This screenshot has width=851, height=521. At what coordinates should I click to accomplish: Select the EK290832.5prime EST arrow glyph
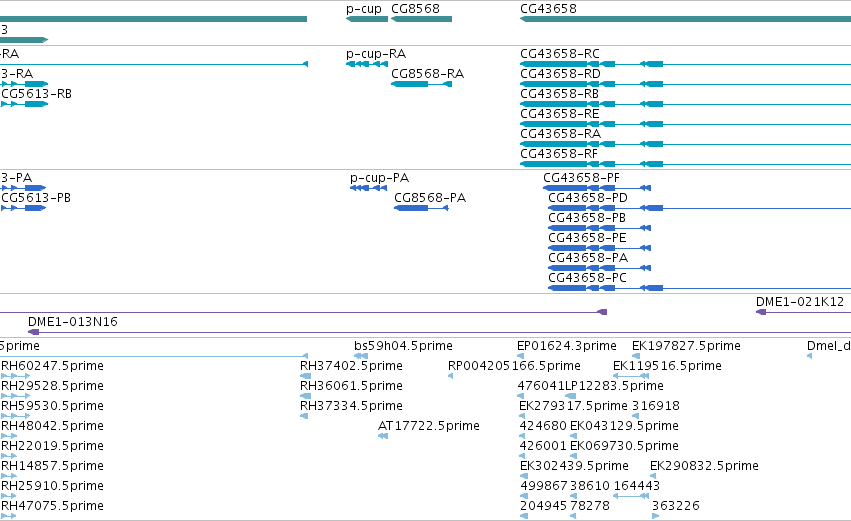pyautogui.click(x=653, y=476)
